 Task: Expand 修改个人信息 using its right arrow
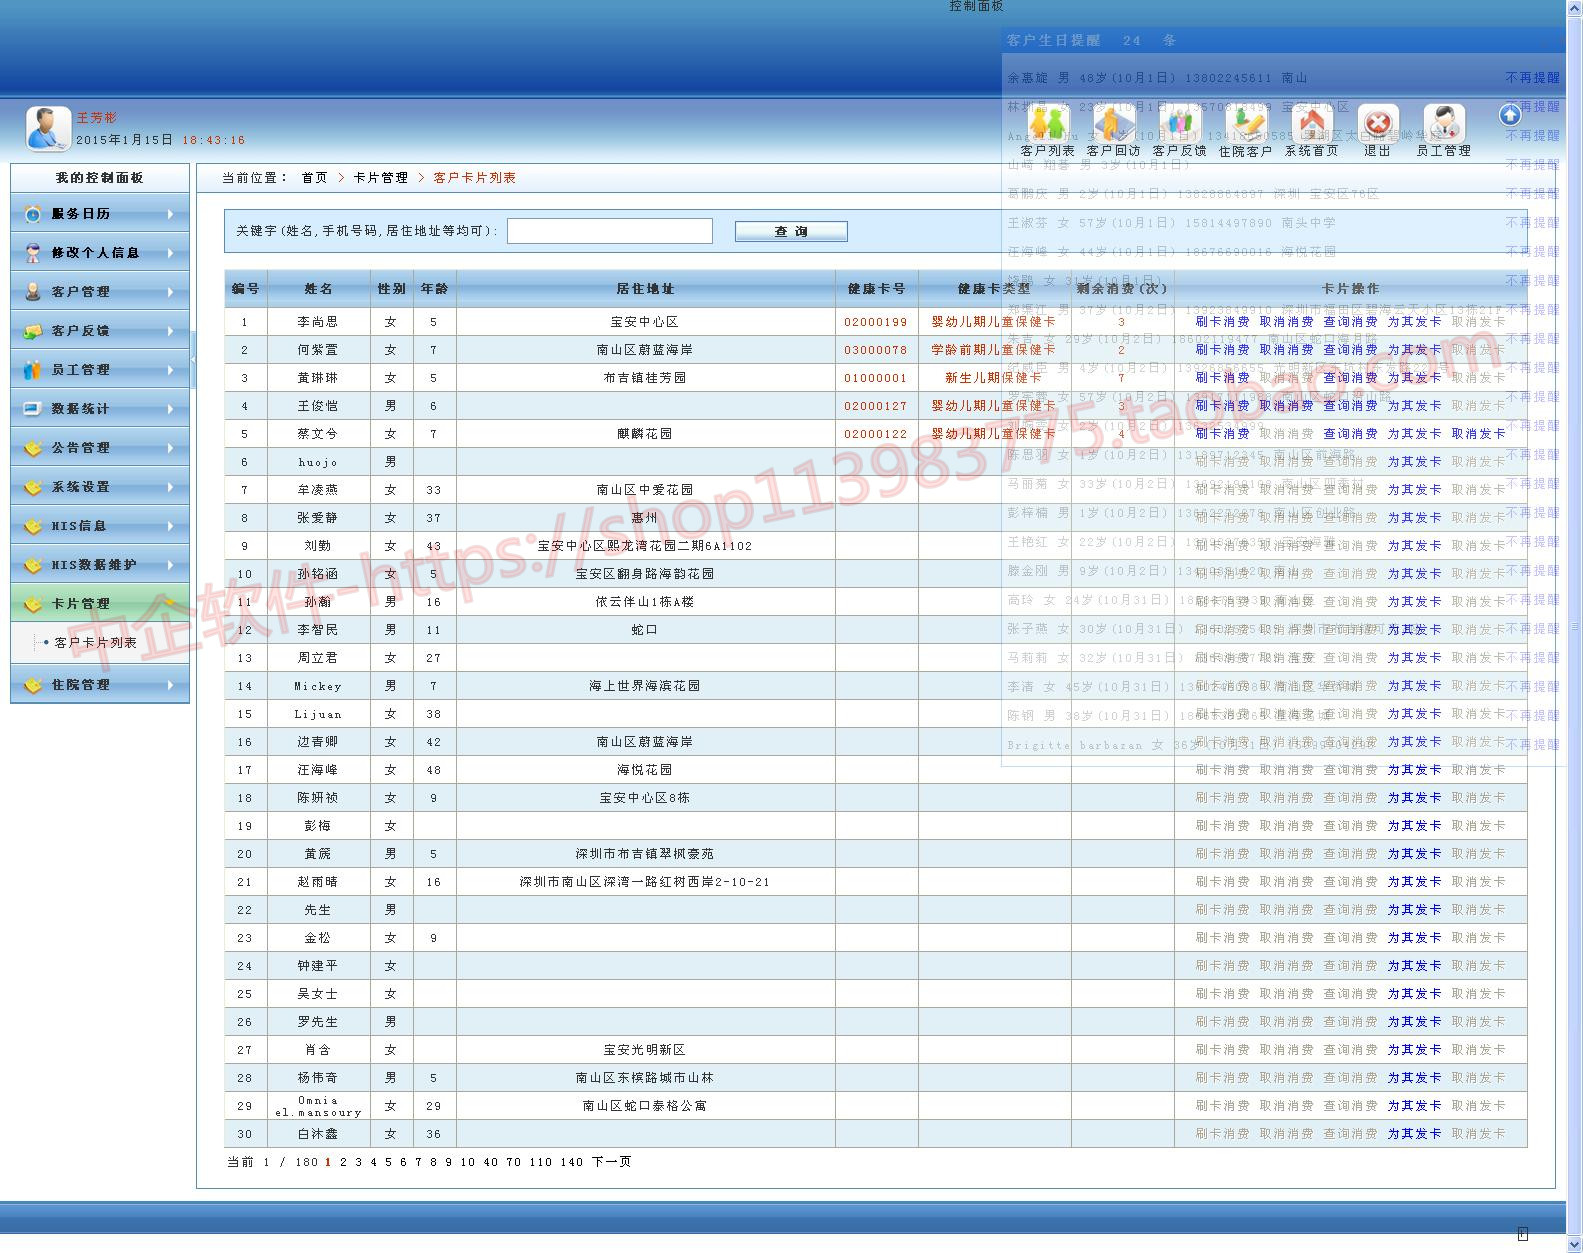click(171, 253)
